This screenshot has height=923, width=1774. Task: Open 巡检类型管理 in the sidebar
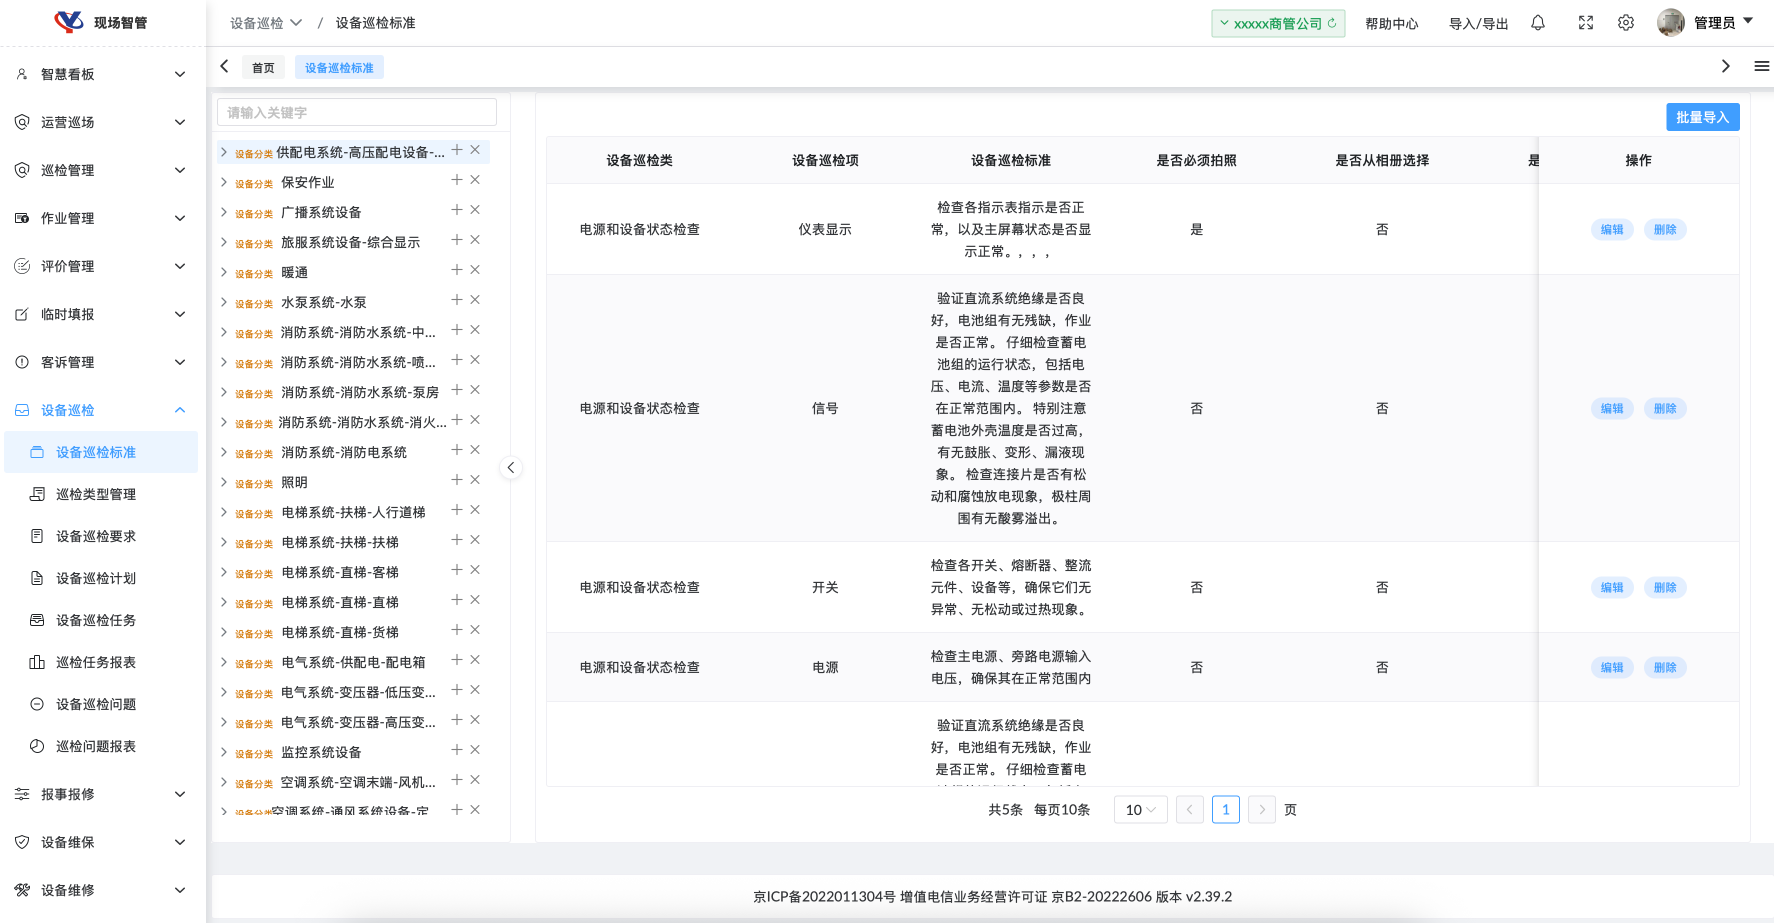click(96, 494)
